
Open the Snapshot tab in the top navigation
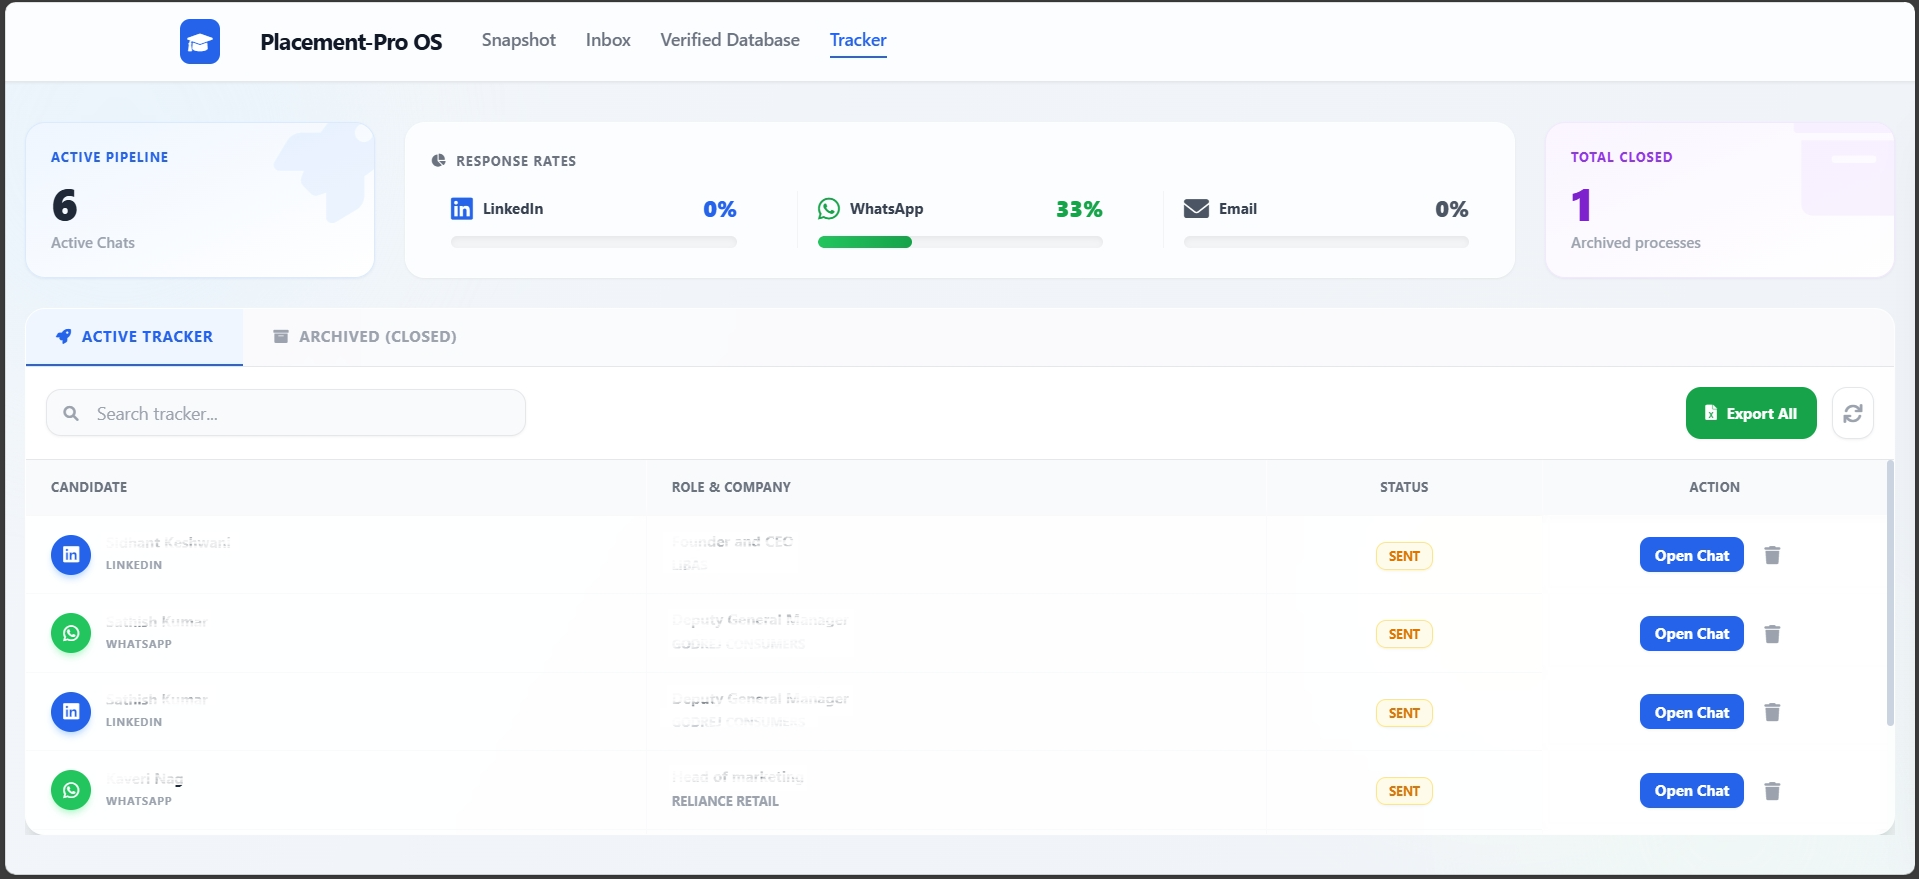(x=518, y=40)
